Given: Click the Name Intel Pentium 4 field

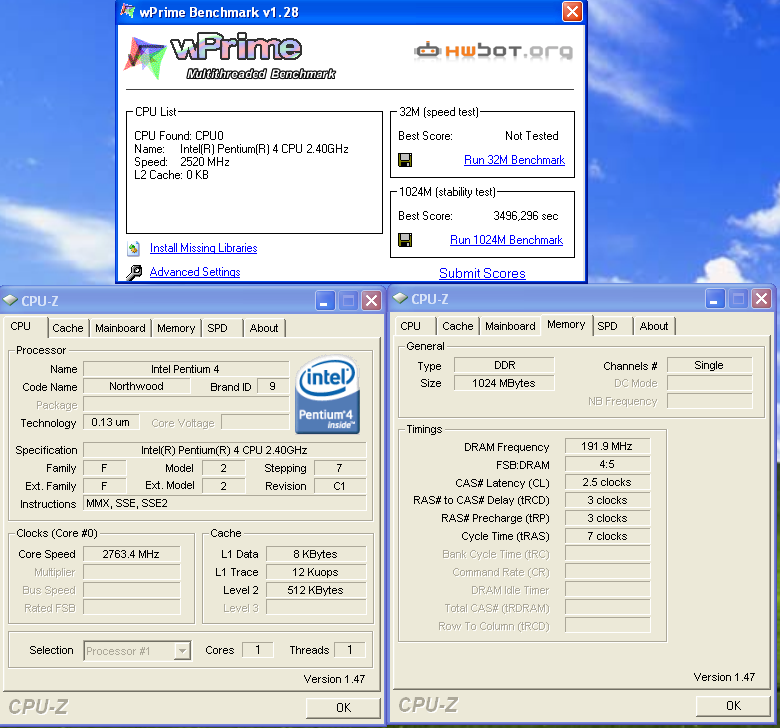Looking at the screenshot, I should pyautogui.click(x=186, y=369).
